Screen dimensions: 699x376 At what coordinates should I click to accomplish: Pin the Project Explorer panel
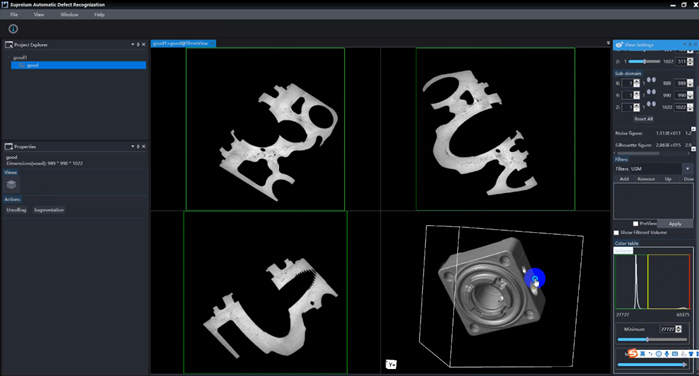138,45
